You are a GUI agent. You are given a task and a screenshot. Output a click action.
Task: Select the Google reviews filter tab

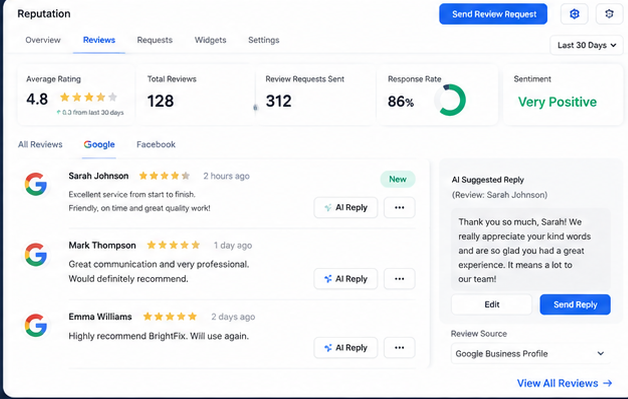click(x=99, y=145)
